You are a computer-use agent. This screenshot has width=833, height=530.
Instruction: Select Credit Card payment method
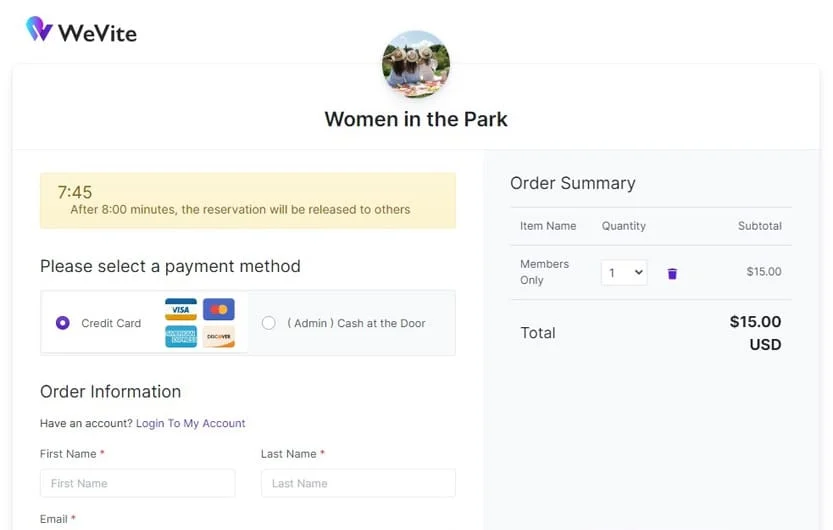click(63, 323)
